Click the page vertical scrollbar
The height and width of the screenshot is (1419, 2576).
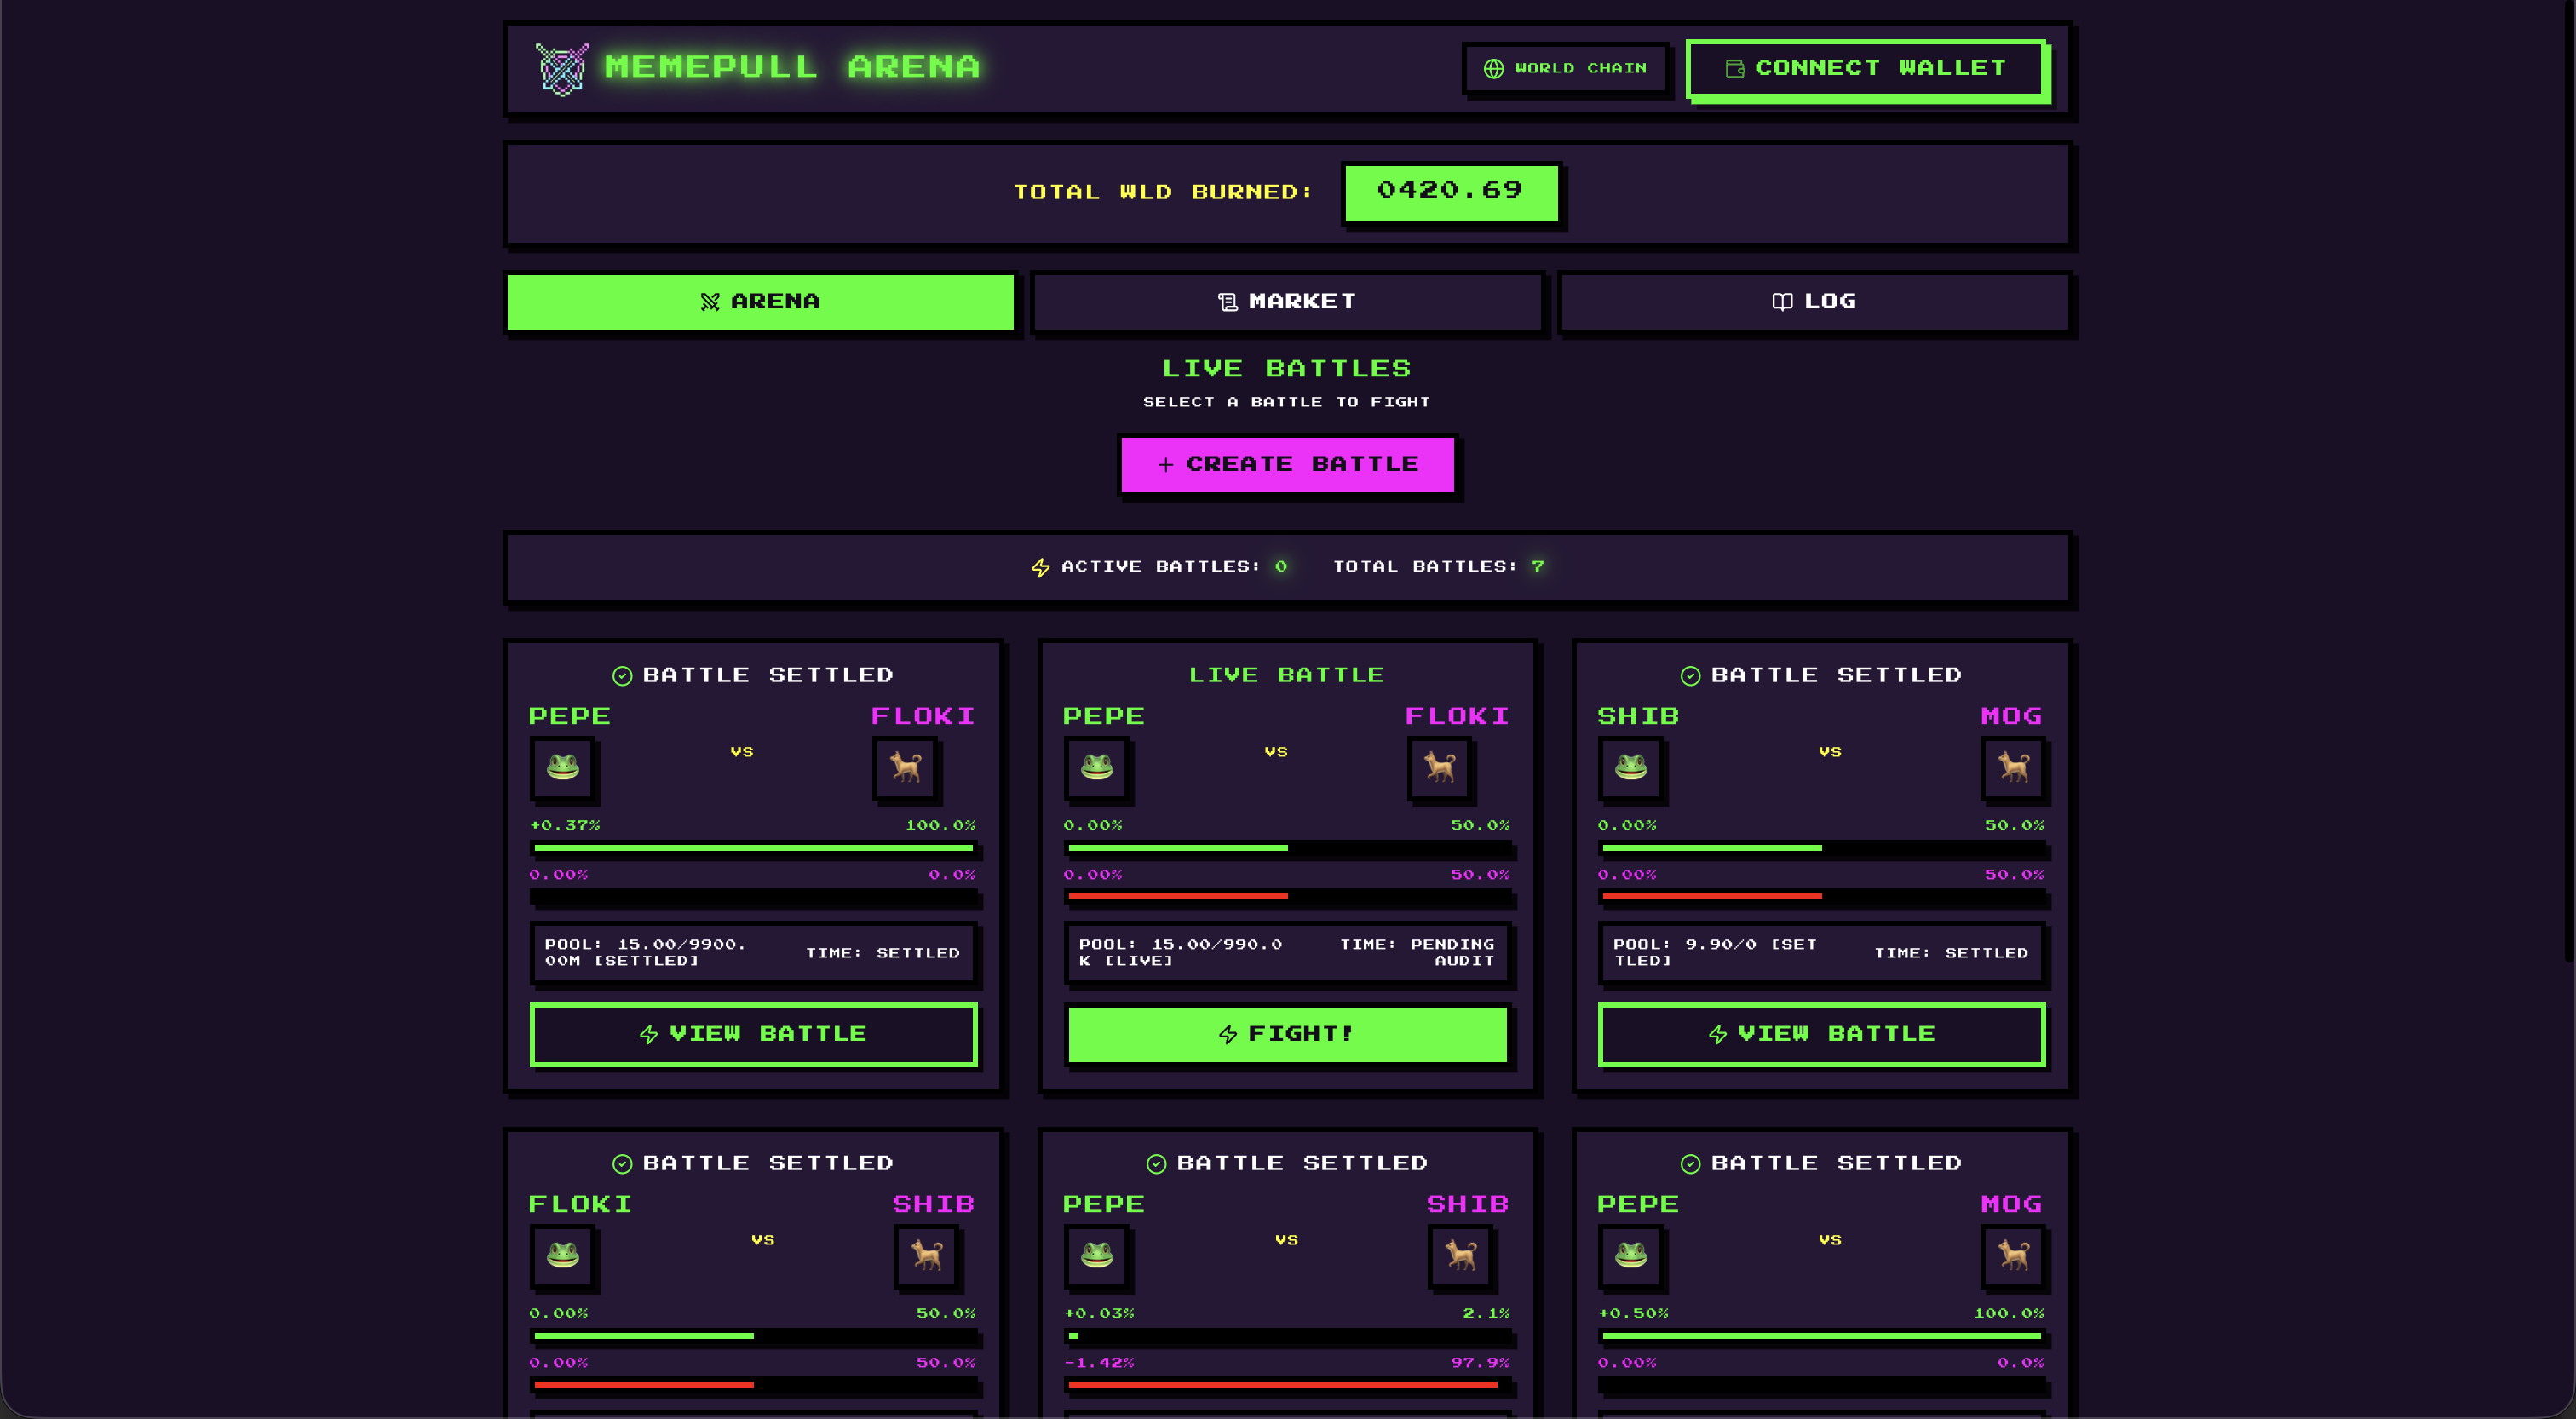pos(2569,480)
